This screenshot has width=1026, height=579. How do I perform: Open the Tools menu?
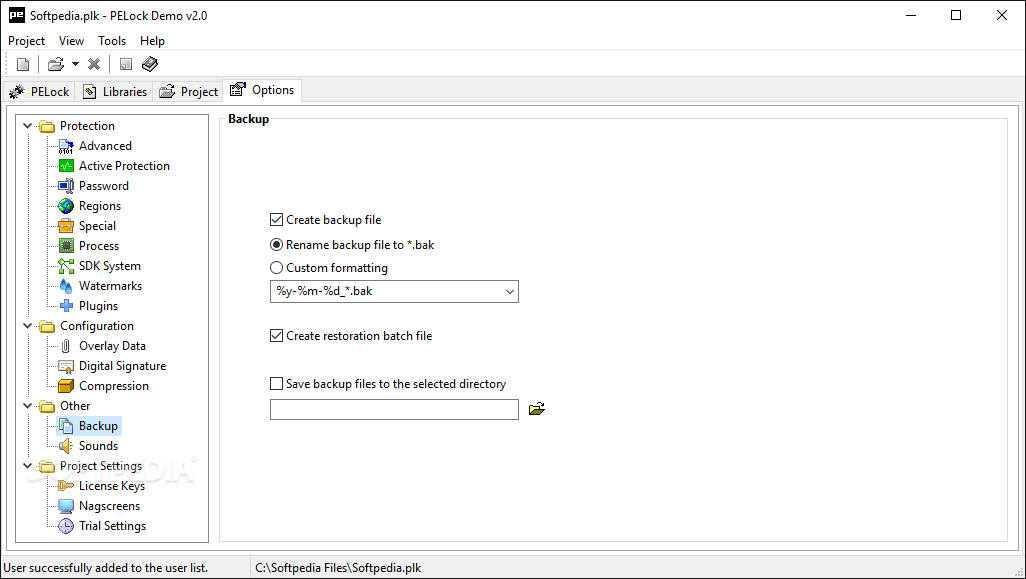(x=112, y=41)
